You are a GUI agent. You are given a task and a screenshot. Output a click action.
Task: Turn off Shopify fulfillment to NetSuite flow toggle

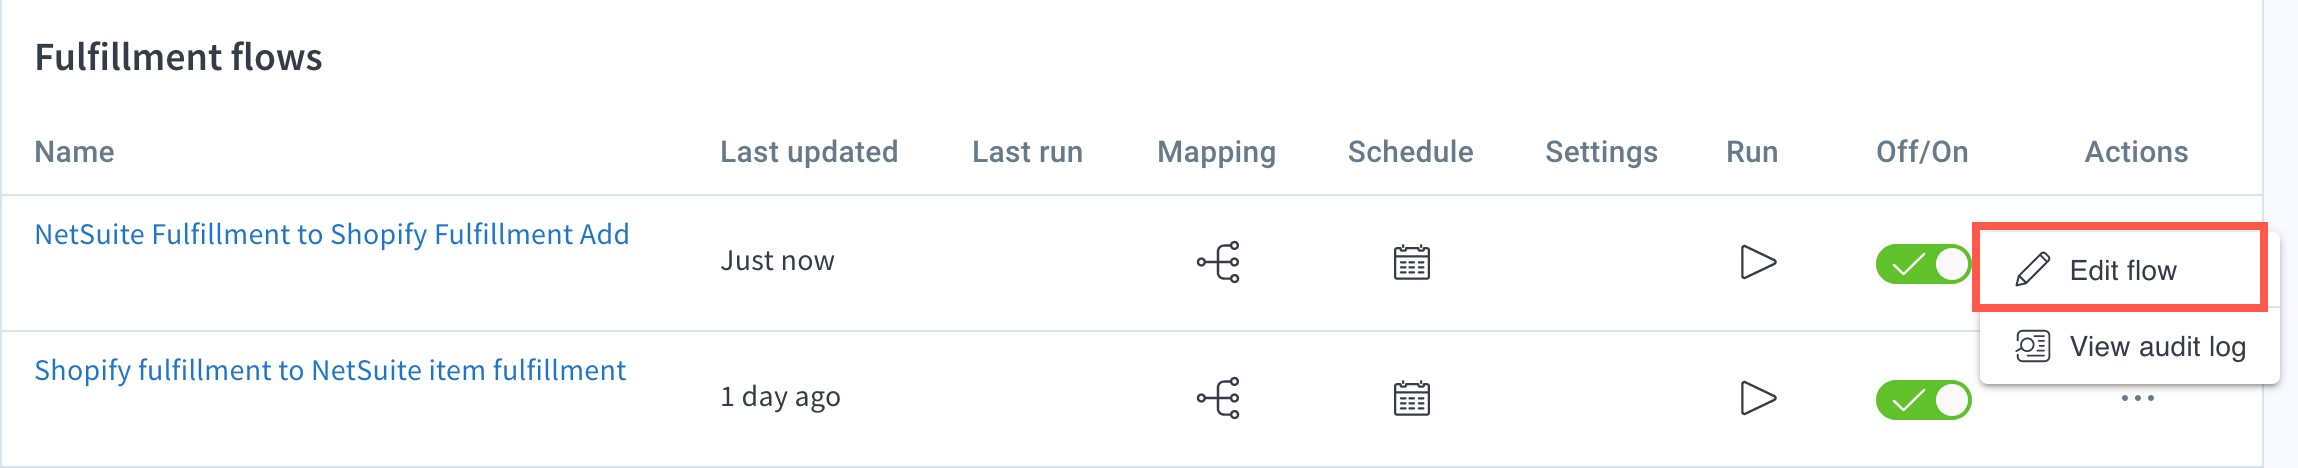coord(1922,400)
